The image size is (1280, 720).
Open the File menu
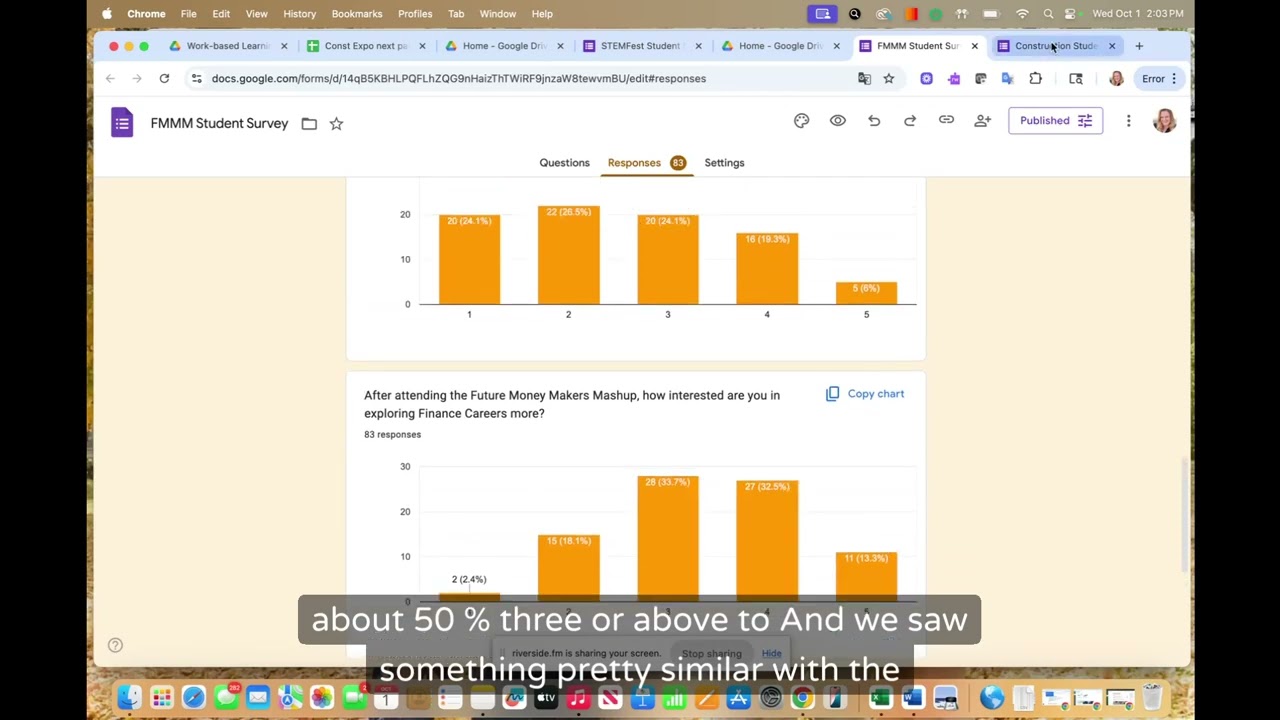(x=188, y=14)
